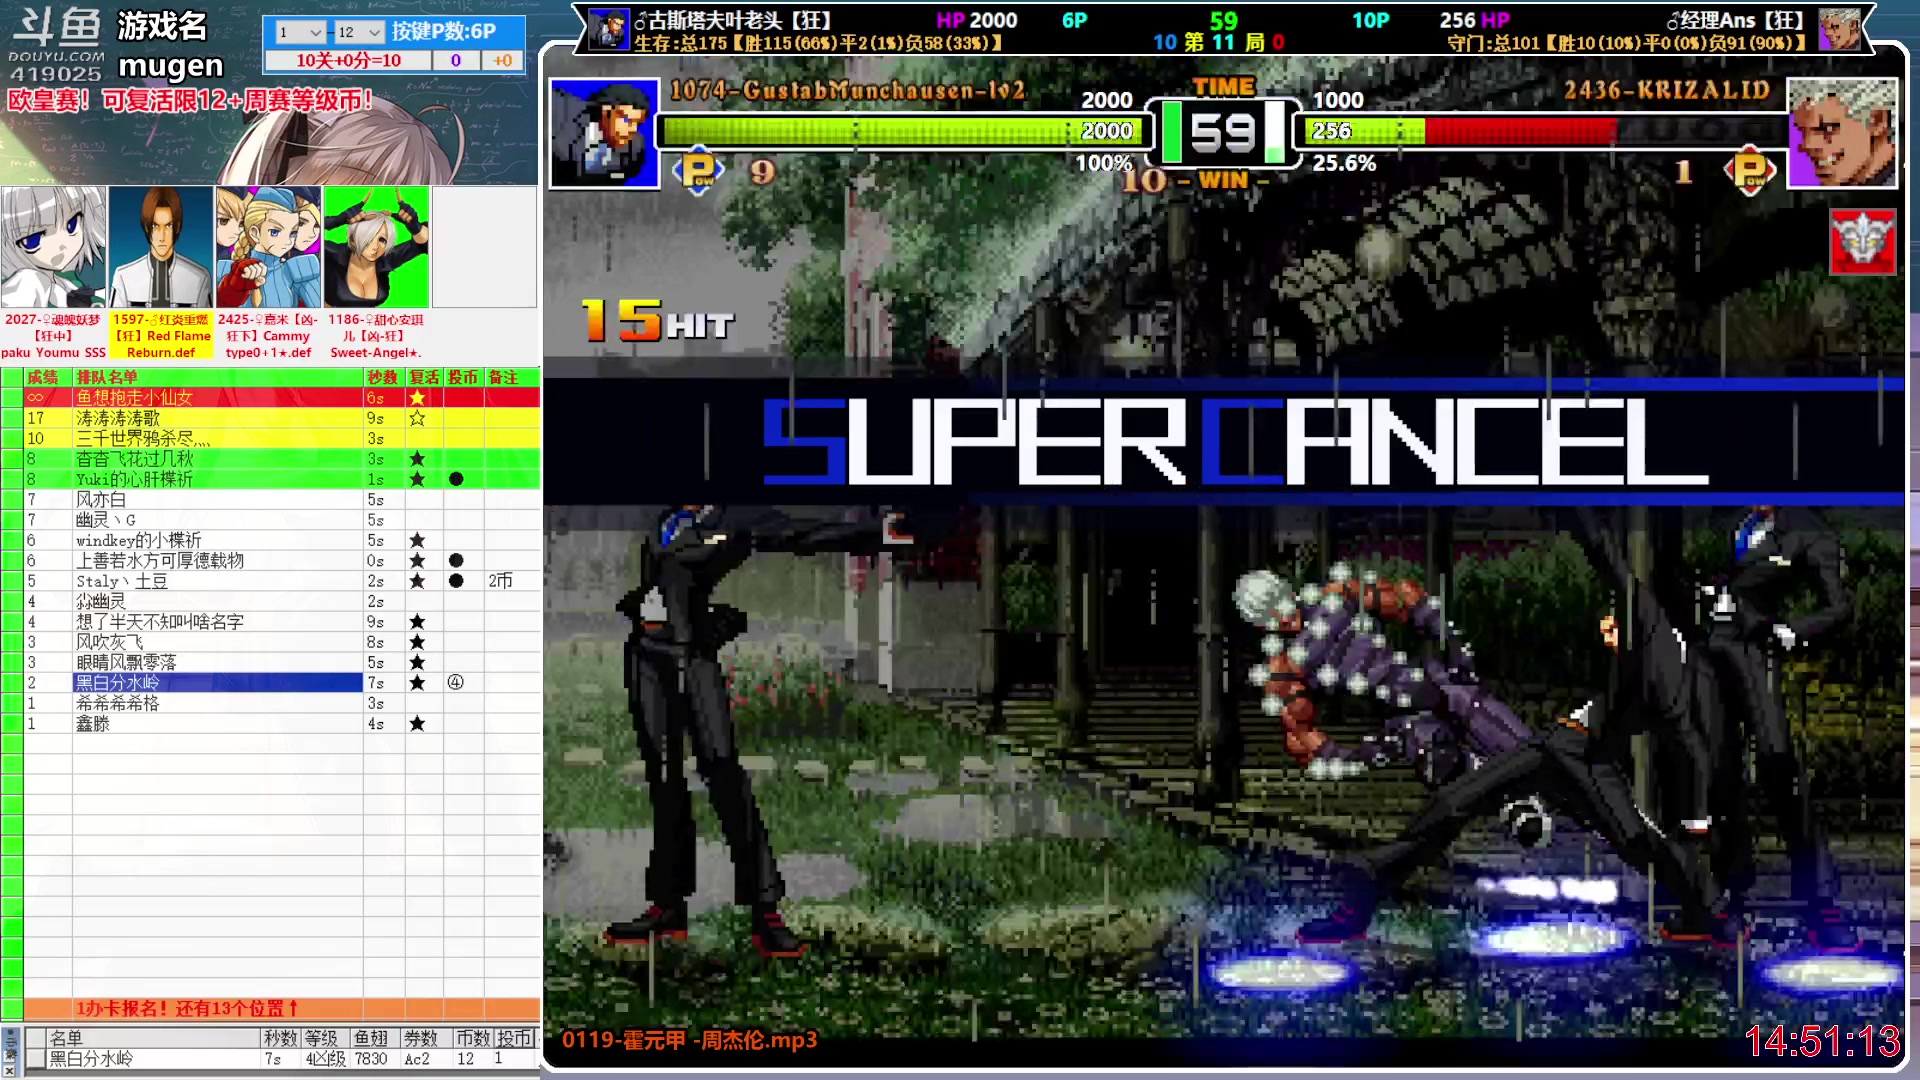The width and height of the screenshot is (1920, 1080).
Task: Click player two's POW gauge icon
Action: pos(1750,171)
